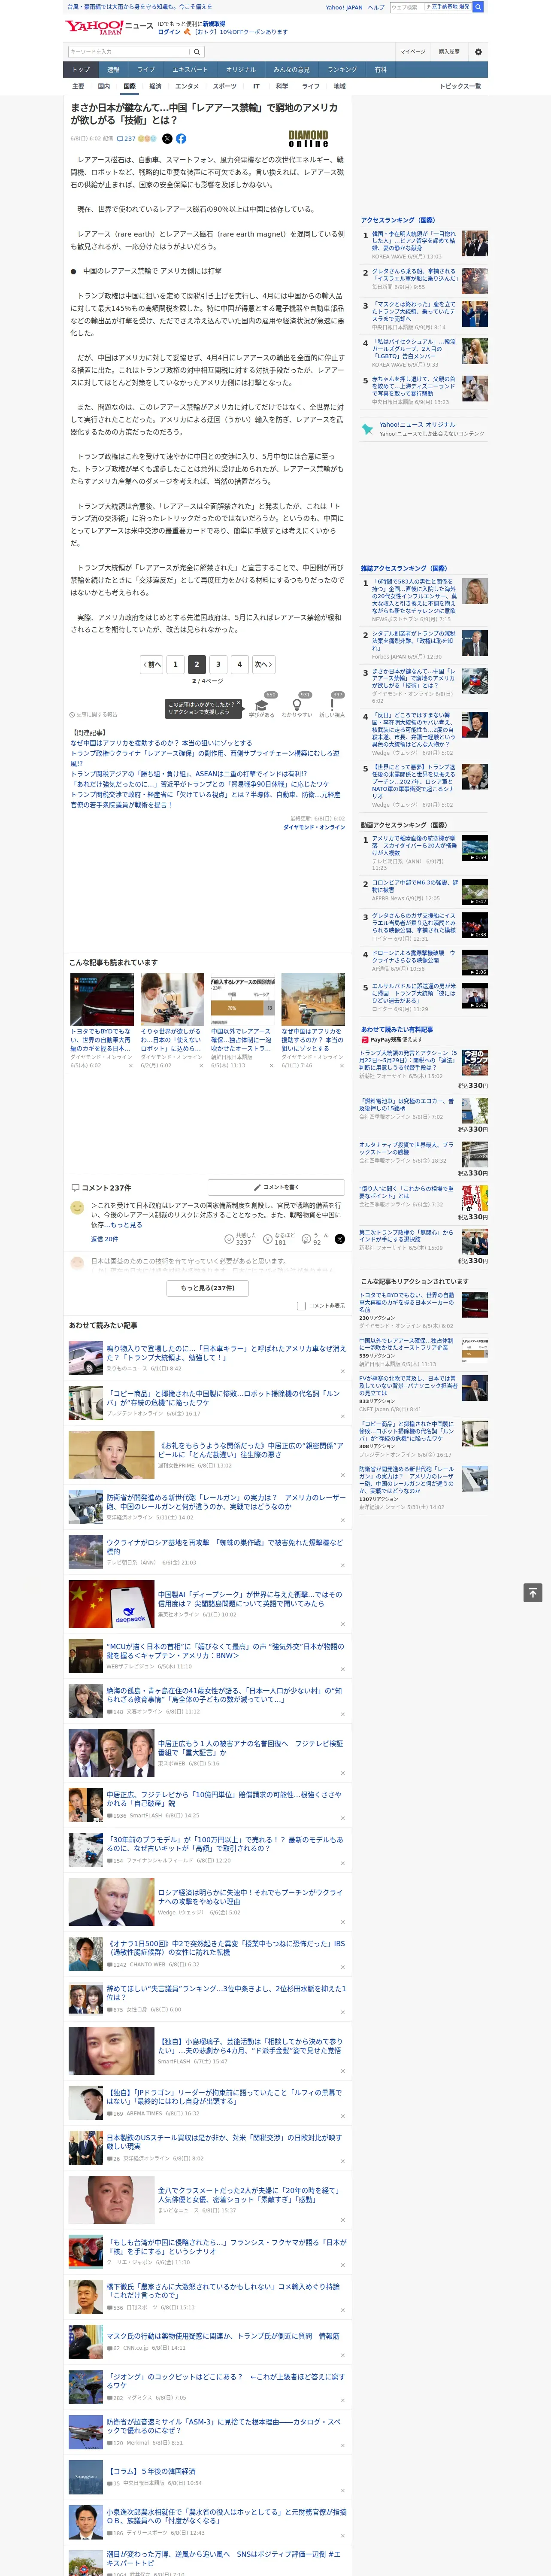Image resolution: width=551 pixels, height=2576 pixels.
Task: Open the エキスパート main tab
Action: [190, 70]
